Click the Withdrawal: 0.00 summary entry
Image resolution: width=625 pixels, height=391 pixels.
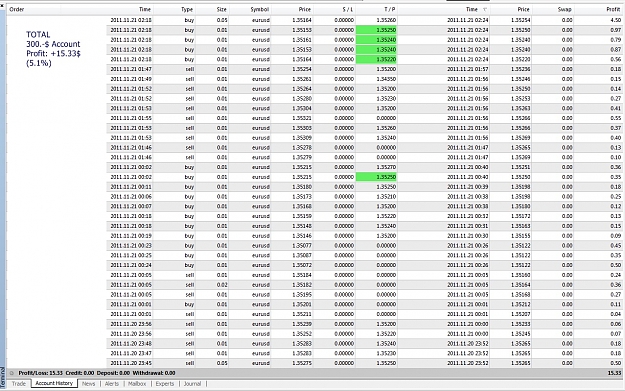154,373
